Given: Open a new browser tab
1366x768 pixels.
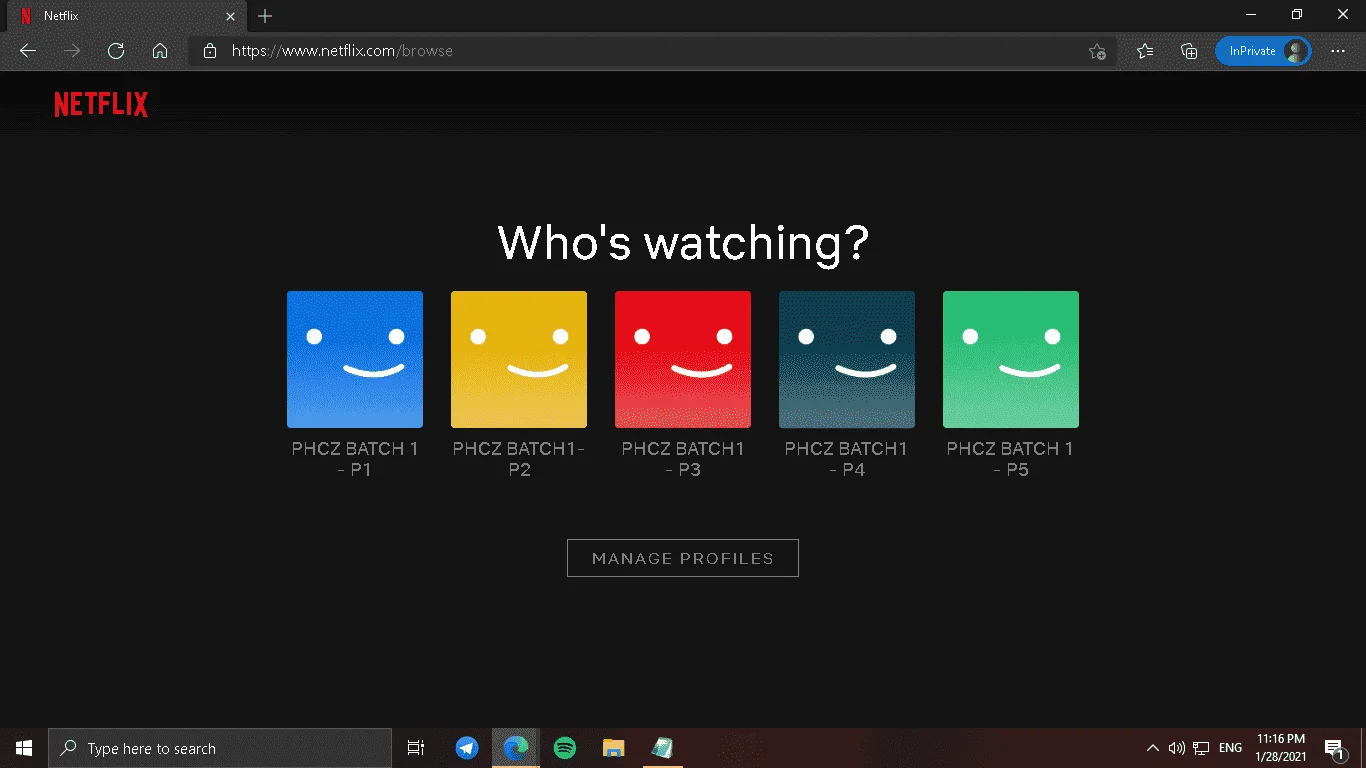Looking at the screenshot, I should coord(265,16).
